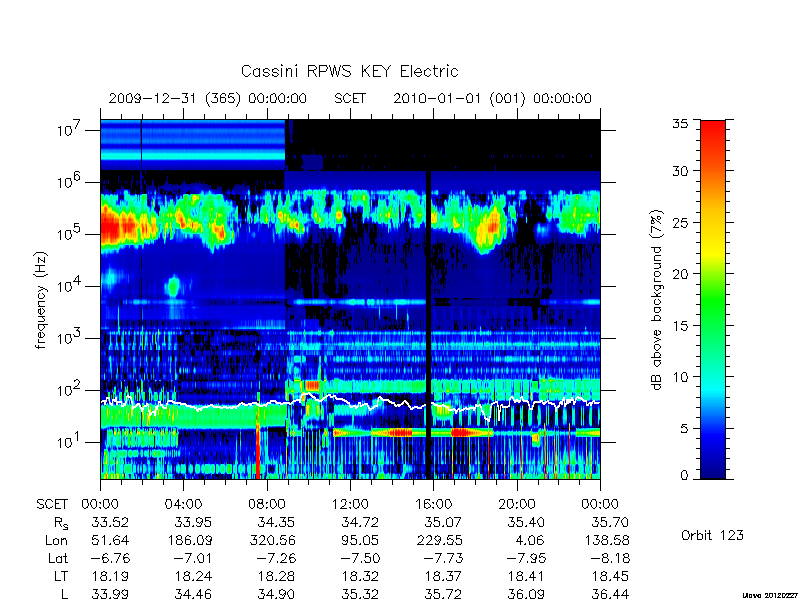Click the L value "35.32"
800x600 pixels.
(x=360, y=594)
